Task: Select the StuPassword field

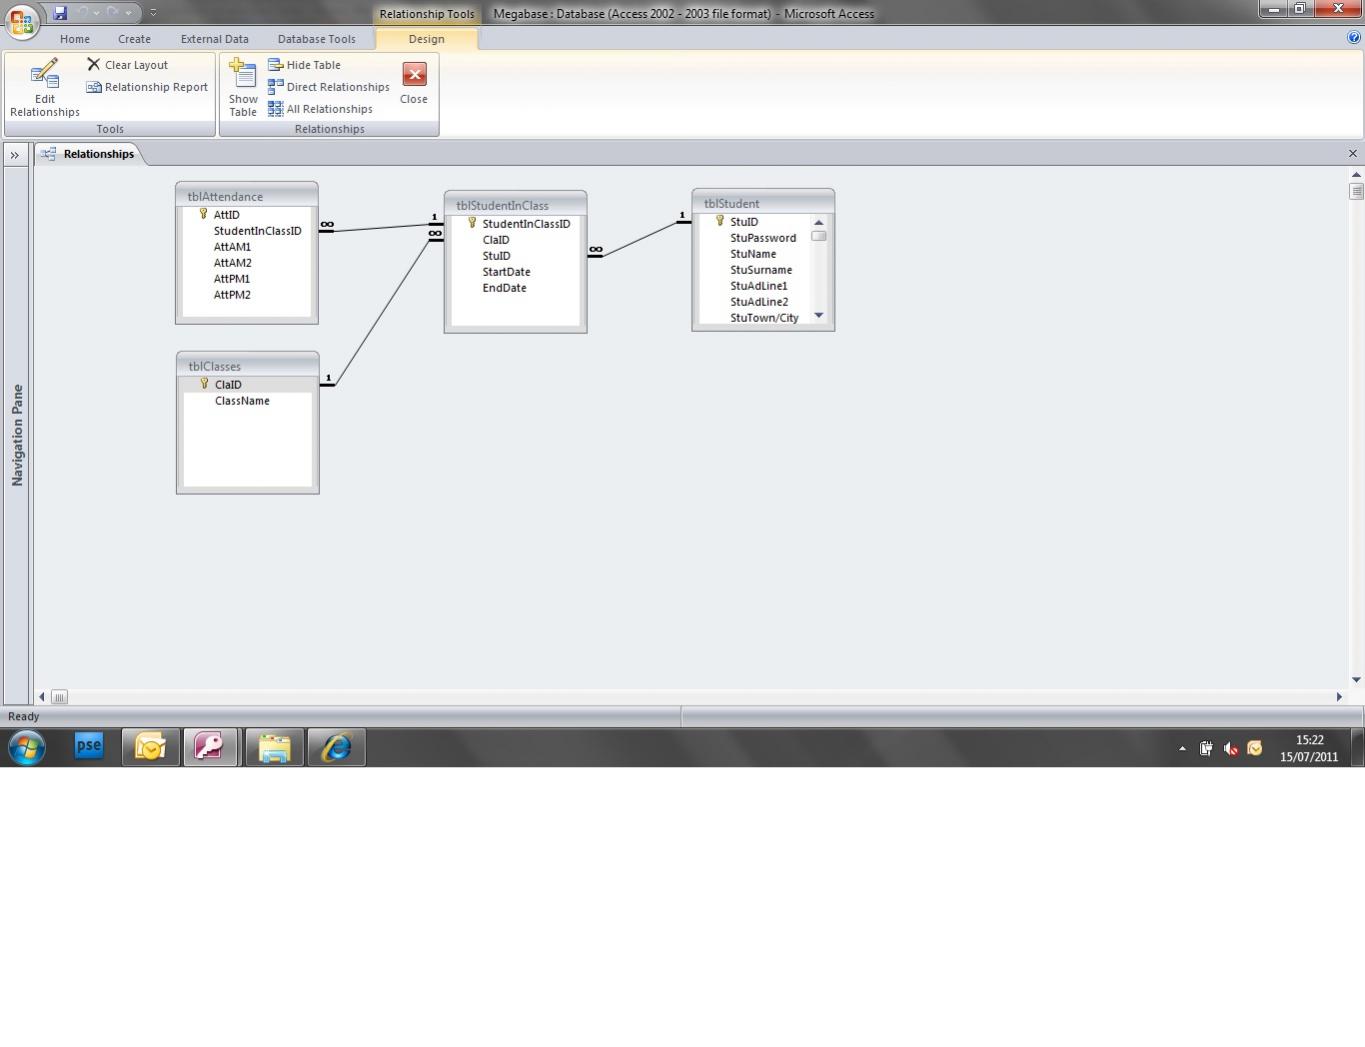Action: [763, 238]
